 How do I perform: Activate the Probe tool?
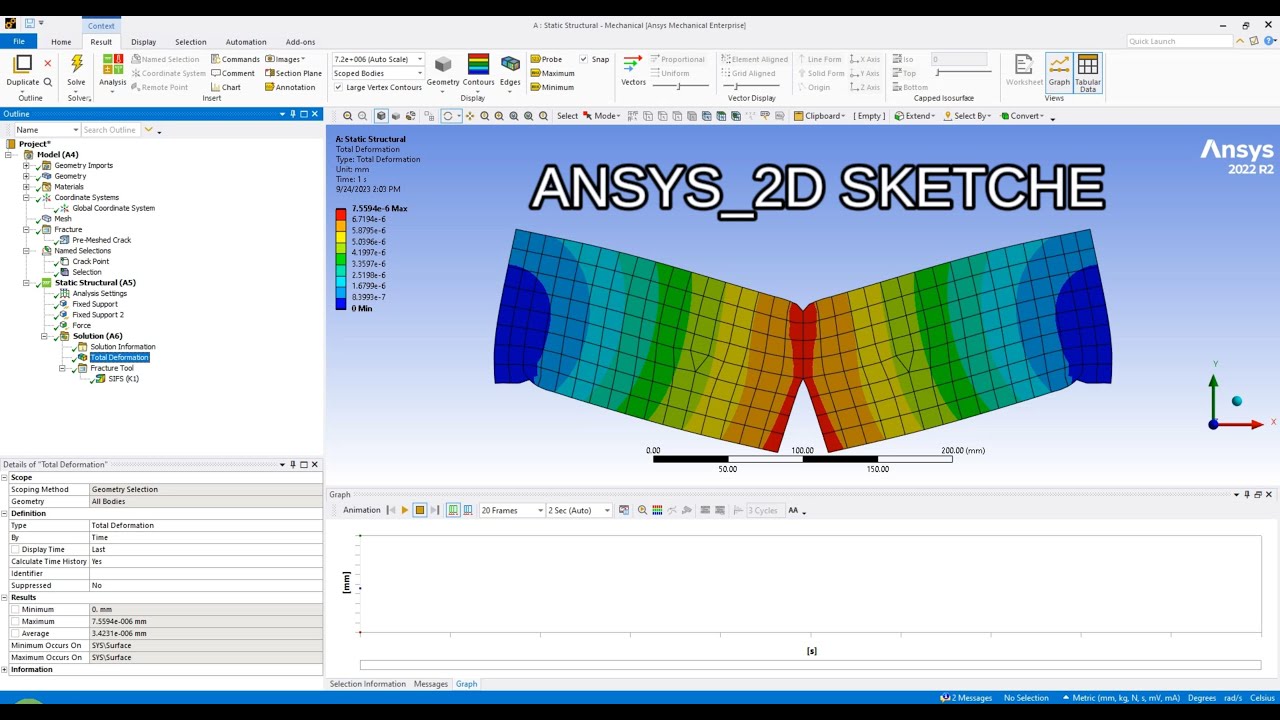[546, 59]
